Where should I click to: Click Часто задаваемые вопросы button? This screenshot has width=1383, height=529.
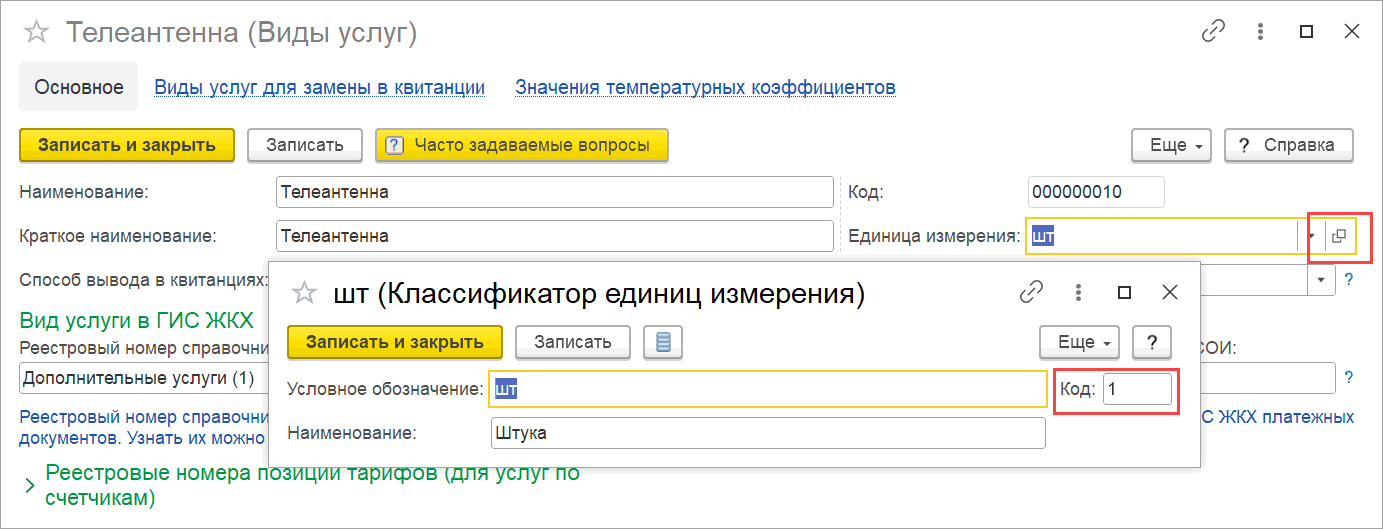coord(521,145)
